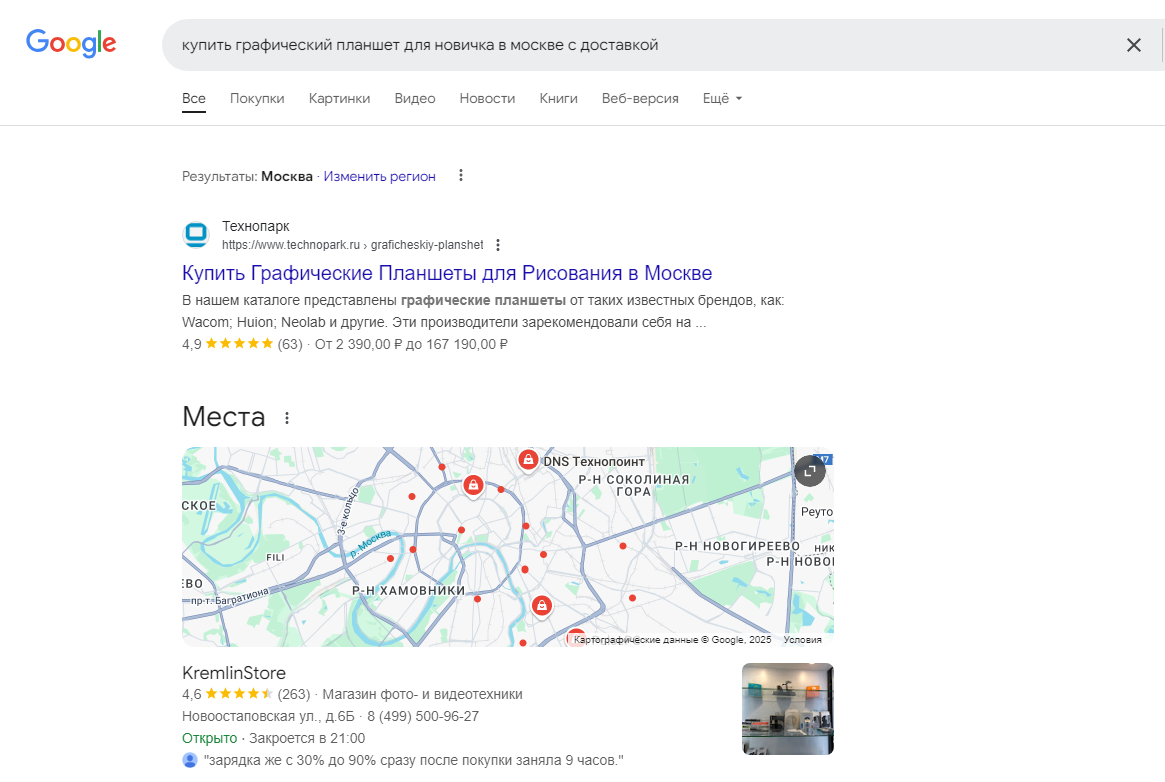The image size is (1165, 782).
Task: Click the Google logo
Action: click(71, 43)
